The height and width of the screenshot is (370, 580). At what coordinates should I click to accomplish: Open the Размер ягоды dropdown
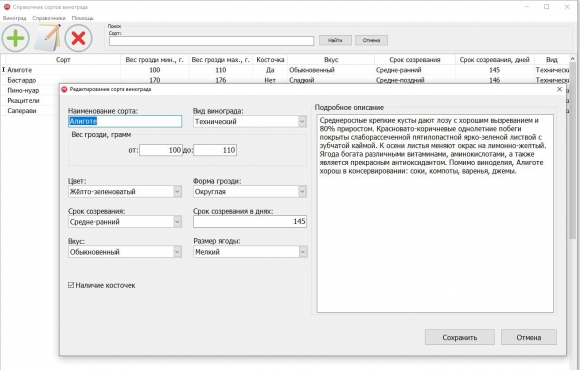click(x=302, y=252)
